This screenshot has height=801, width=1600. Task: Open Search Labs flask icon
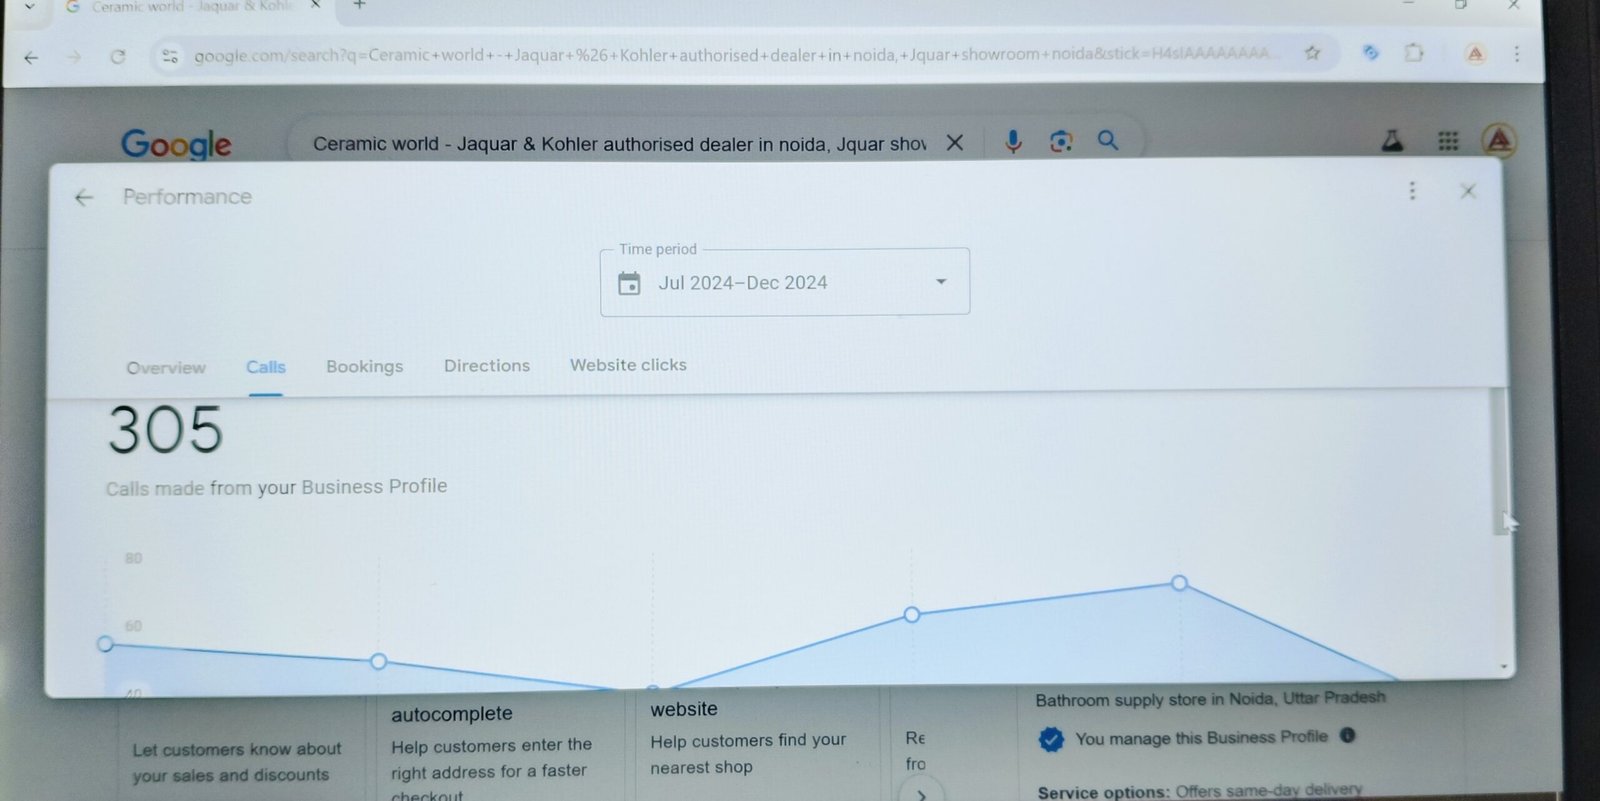(x=1392, y=140)
